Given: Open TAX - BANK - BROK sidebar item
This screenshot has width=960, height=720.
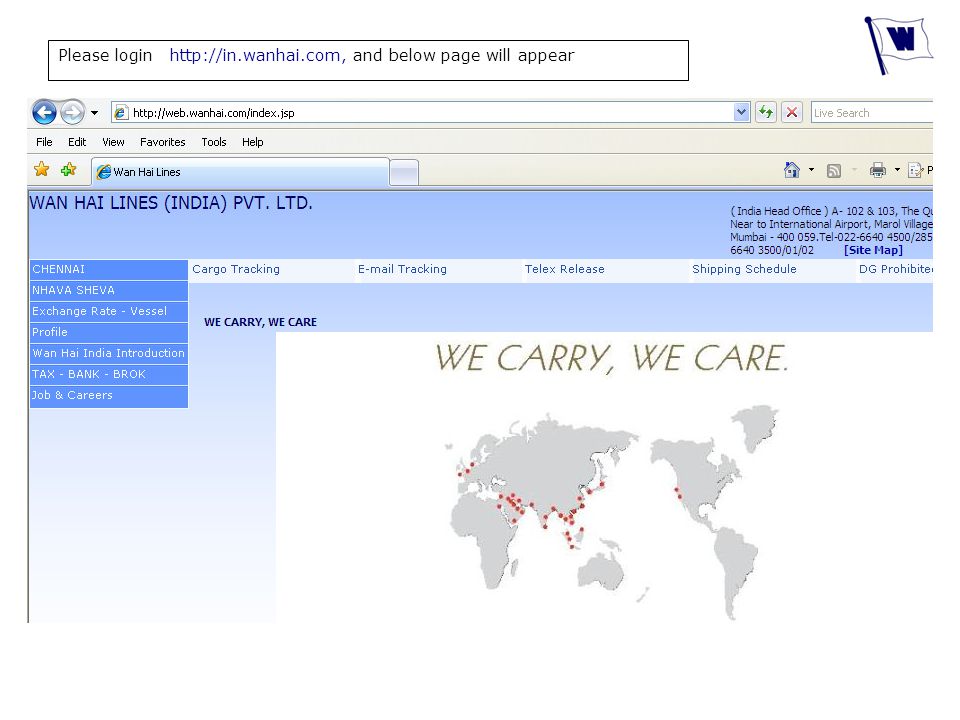Looking at the screenshot, I should (x=108, y=374).
